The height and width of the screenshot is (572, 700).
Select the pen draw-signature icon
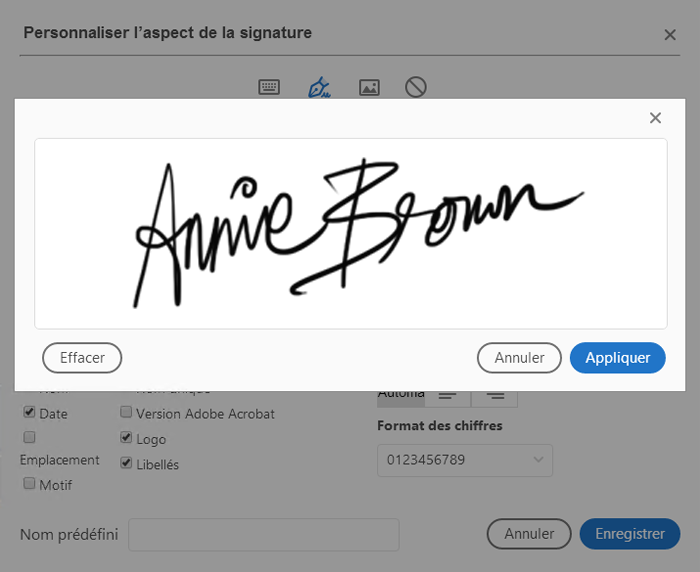pos(319,87)
